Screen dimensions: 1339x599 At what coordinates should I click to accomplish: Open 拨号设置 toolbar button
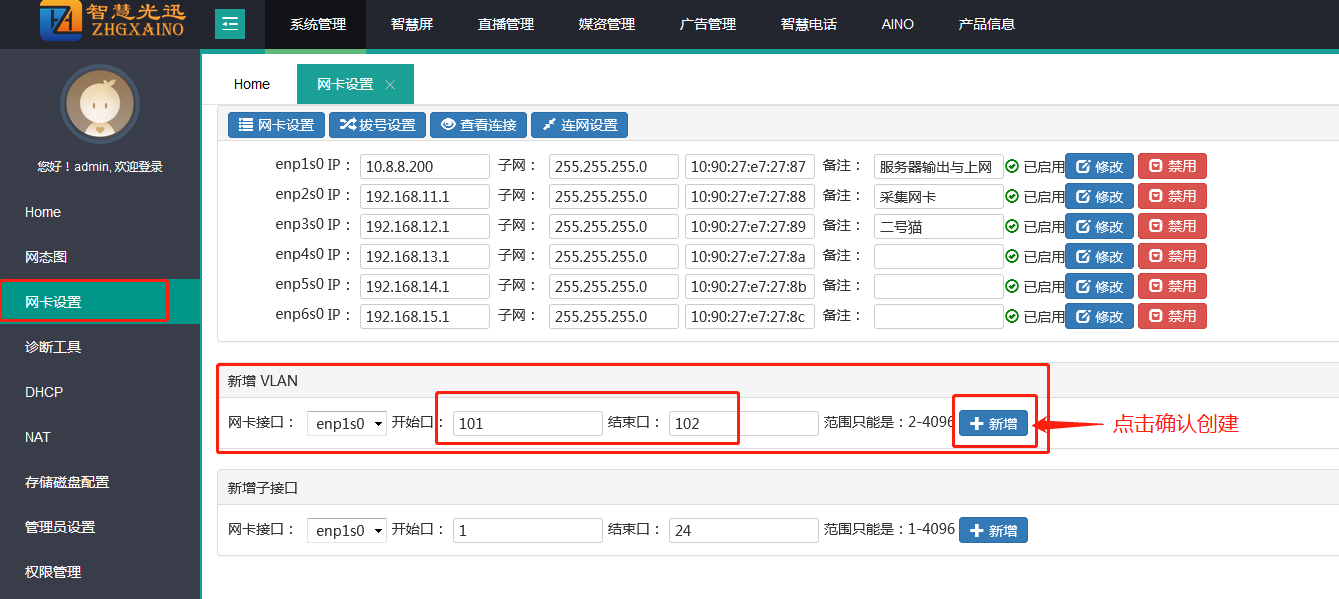click(377, 125)
